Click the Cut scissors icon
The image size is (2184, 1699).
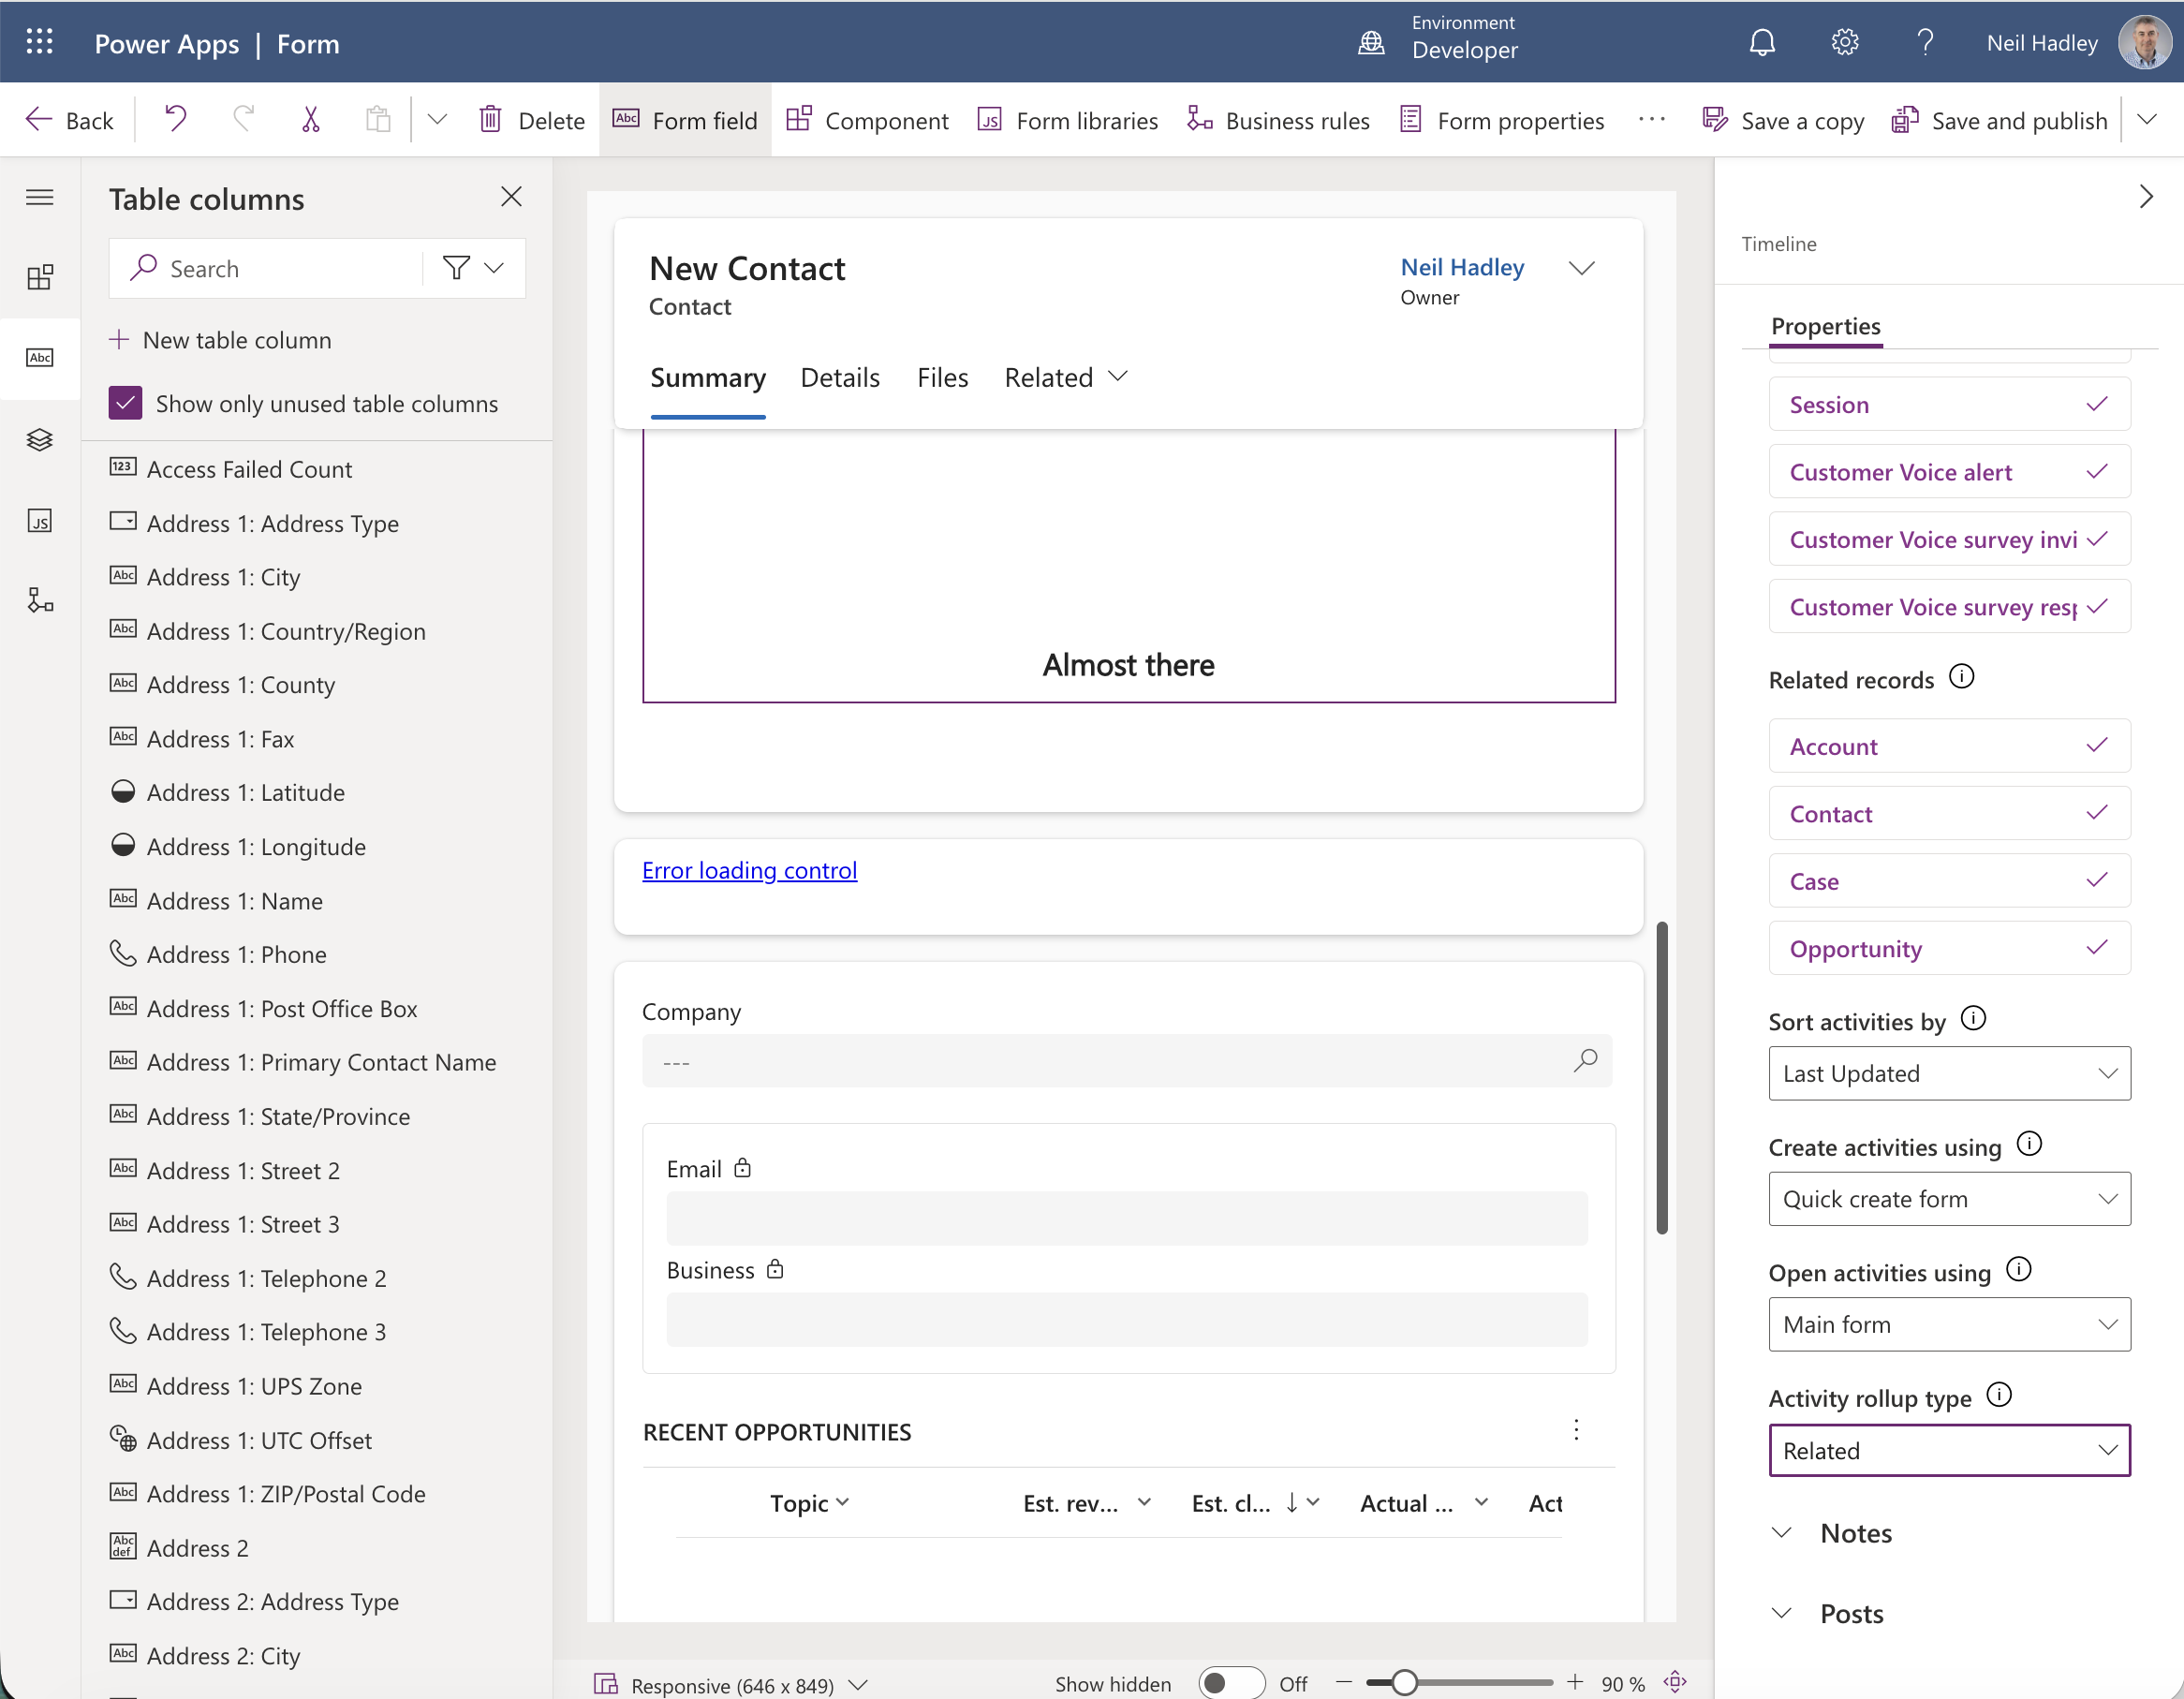click(x=311, y=120)
